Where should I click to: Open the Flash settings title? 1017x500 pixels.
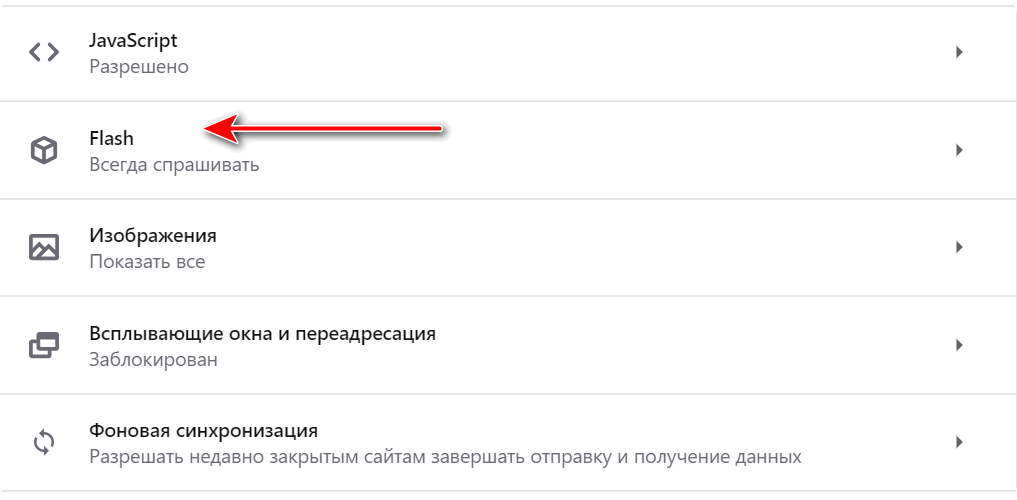[111, 139]
